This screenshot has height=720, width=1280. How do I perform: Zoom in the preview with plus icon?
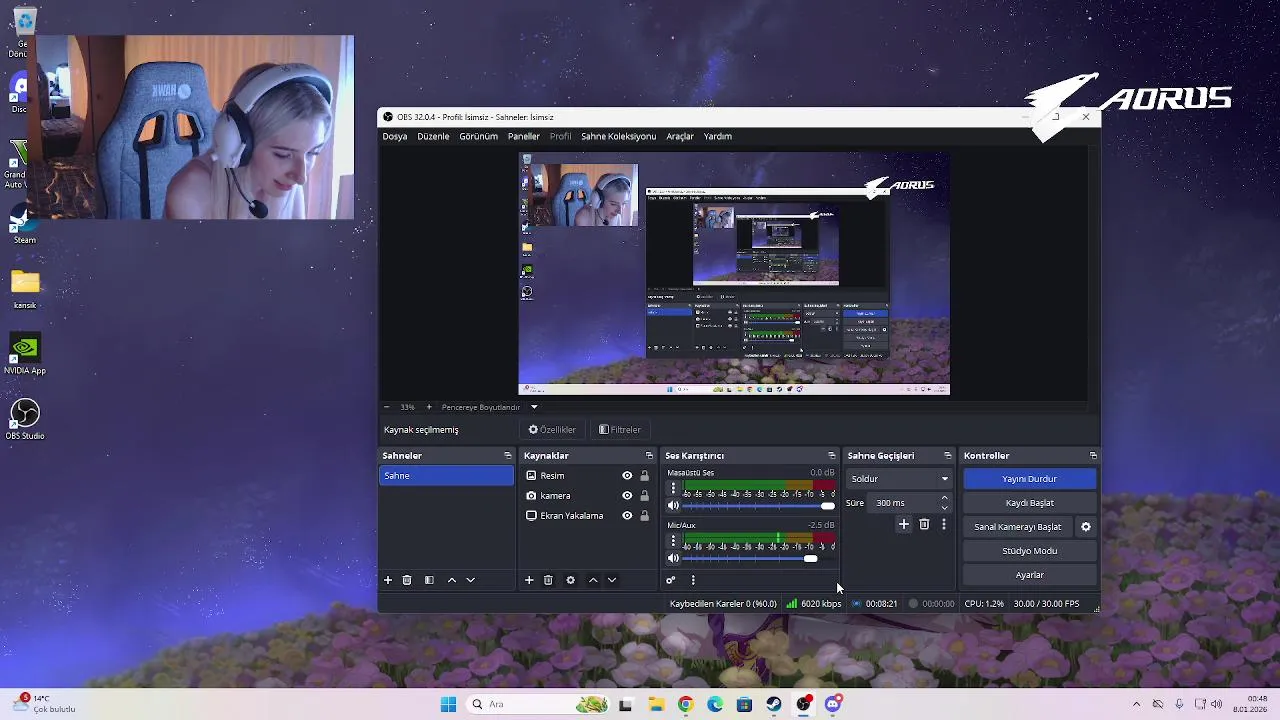point(429,407)
